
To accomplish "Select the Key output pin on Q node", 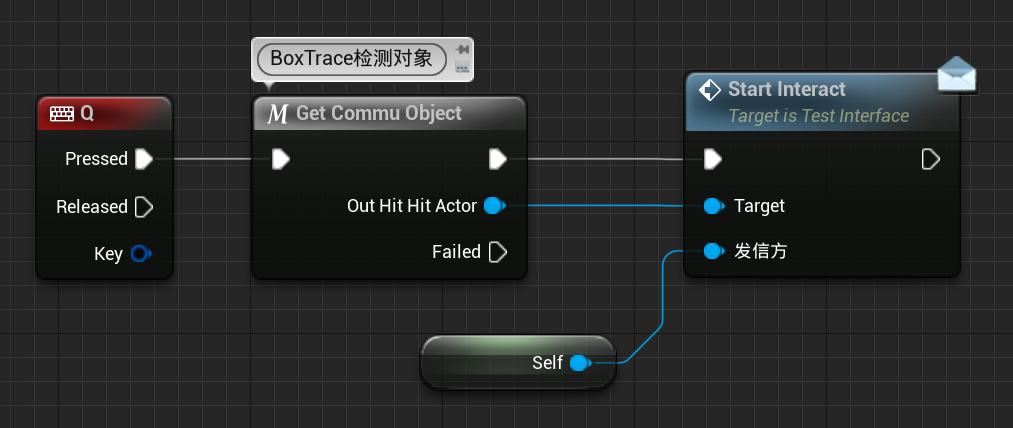I will (141, 254).
